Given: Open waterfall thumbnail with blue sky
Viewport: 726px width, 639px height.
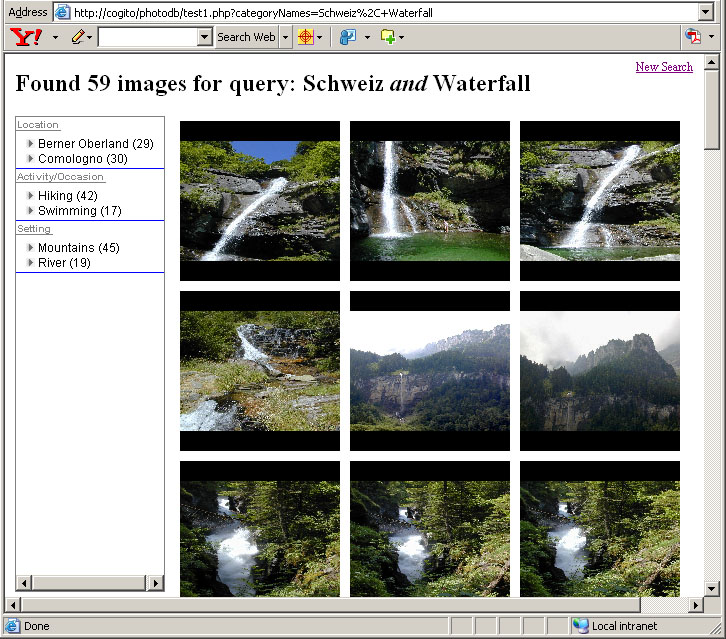Looking at the screenshot, I should pyautogui.click(x=260, y=201).
